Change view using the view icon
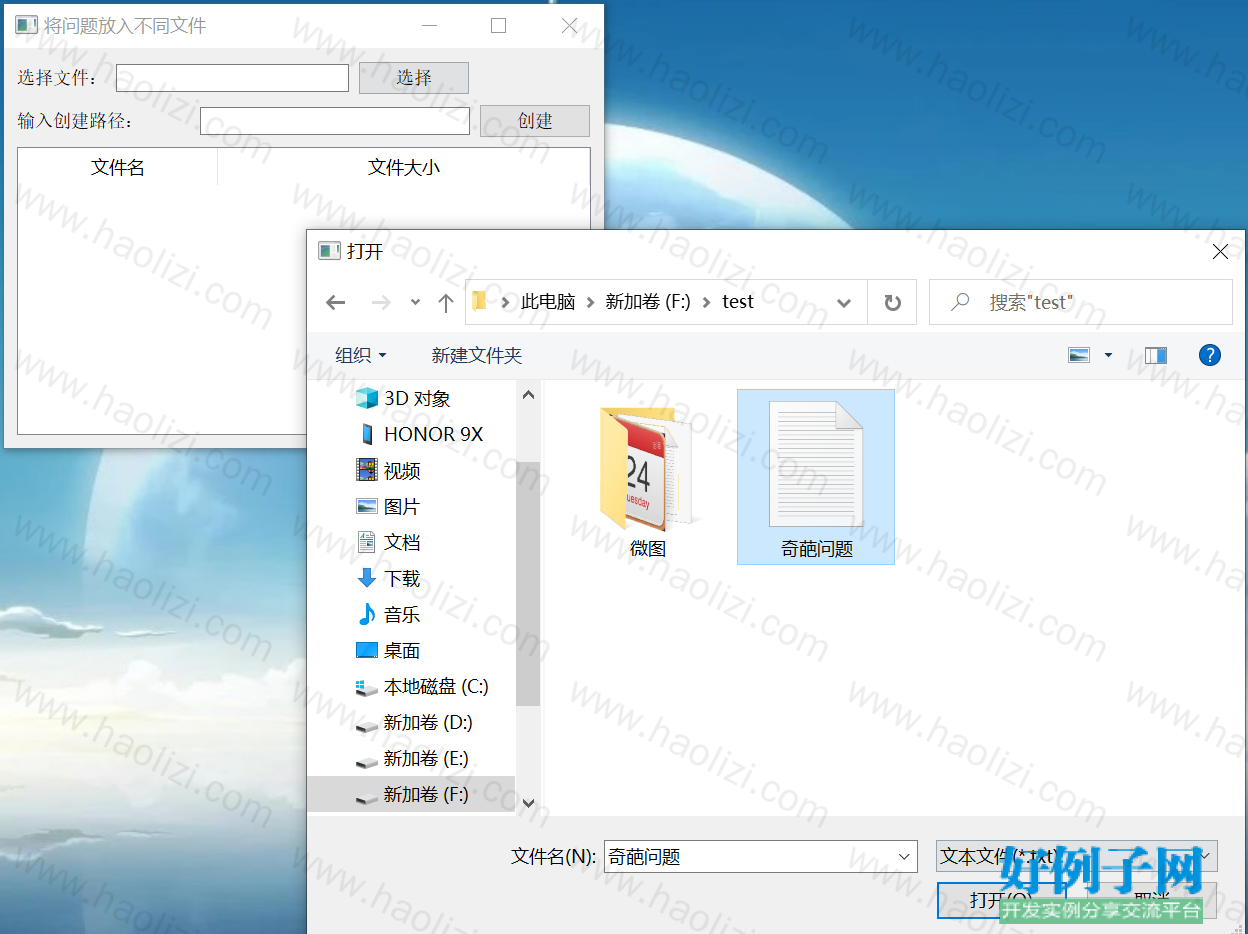The width and height of the screenshot is (1248, 934). point(1079,355)
